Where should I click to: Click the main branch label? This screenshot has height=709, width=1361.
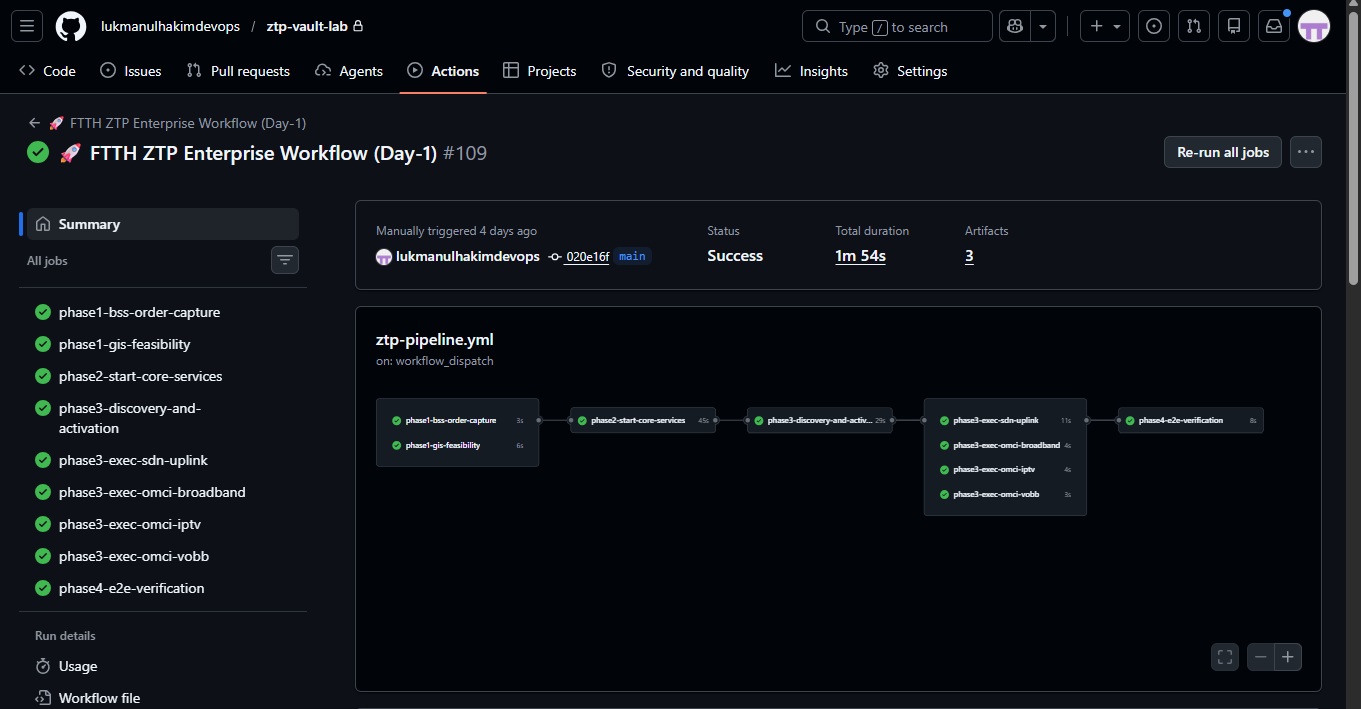coord(632,256)
